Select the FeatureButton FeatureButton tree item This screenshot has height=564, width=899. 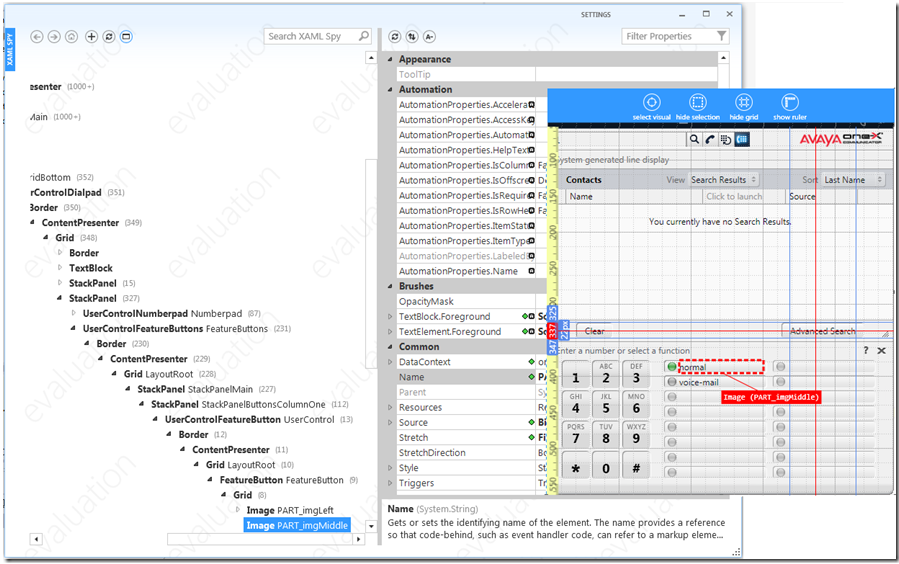282,480
